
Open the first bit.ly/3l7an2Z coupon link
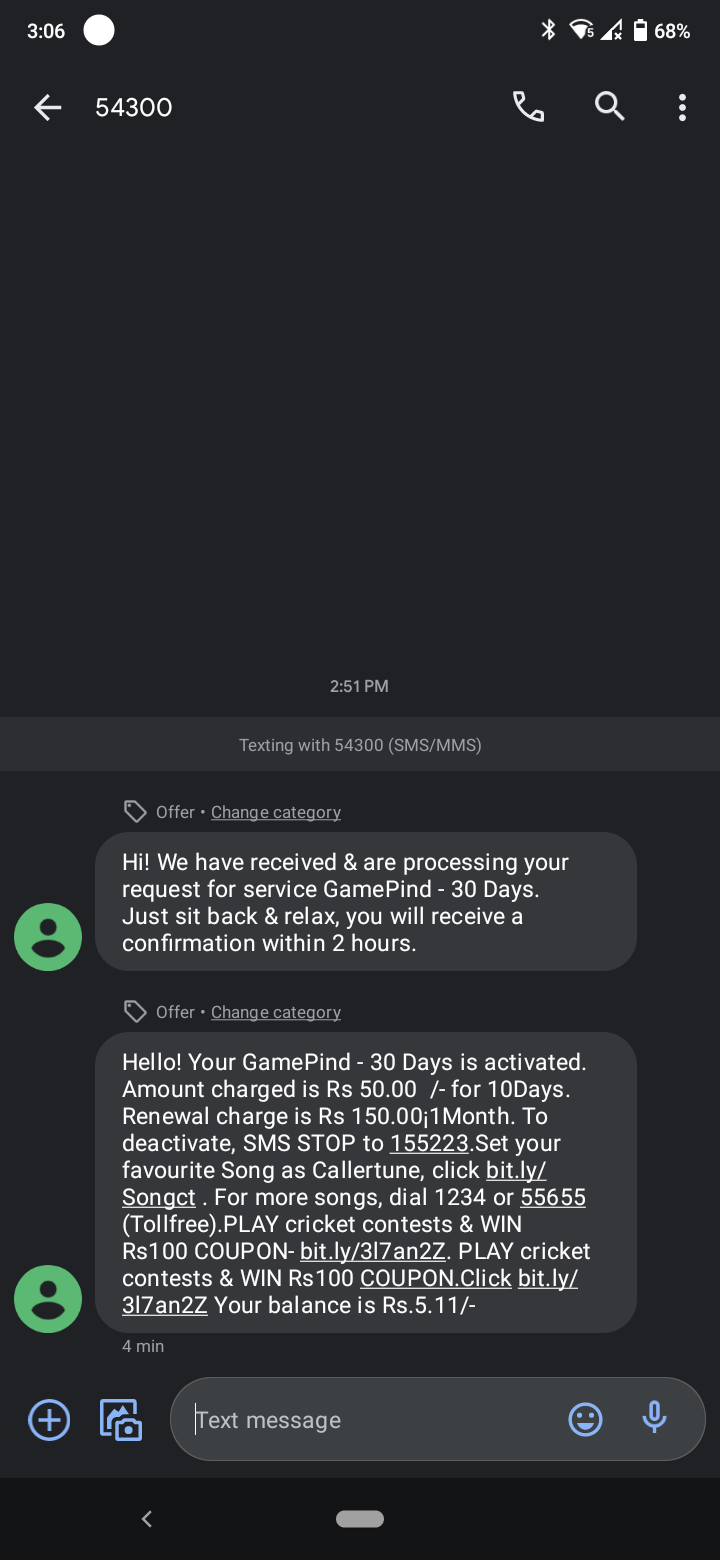pos(372,1251)
